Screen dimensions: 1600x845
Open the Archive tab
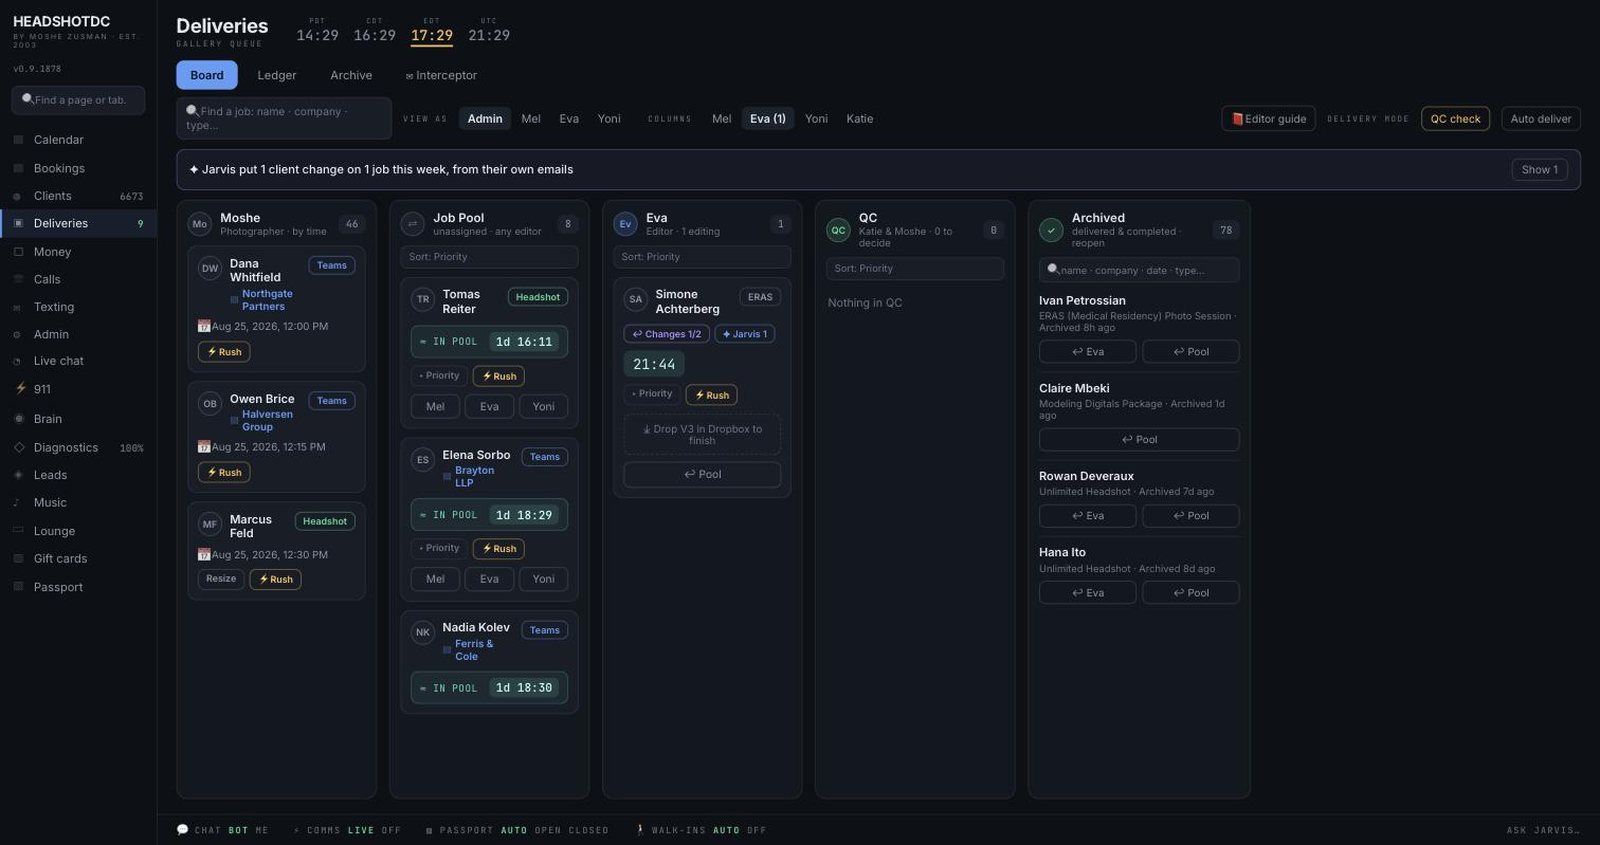[x=351, y=75]
